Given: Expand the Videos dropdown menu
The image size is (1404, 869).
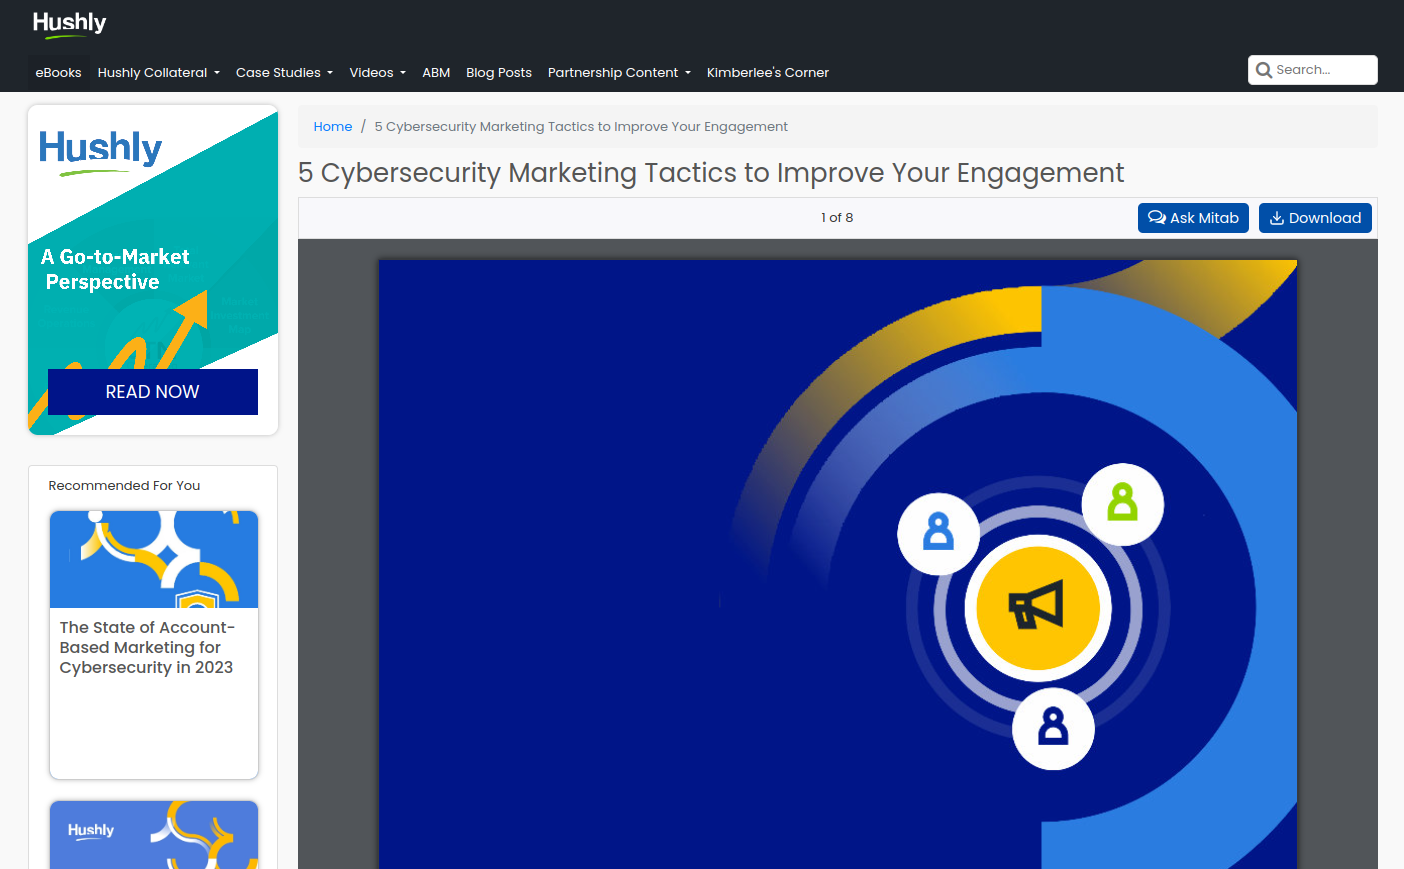Looking at the screenshot, I should (377, 72).
